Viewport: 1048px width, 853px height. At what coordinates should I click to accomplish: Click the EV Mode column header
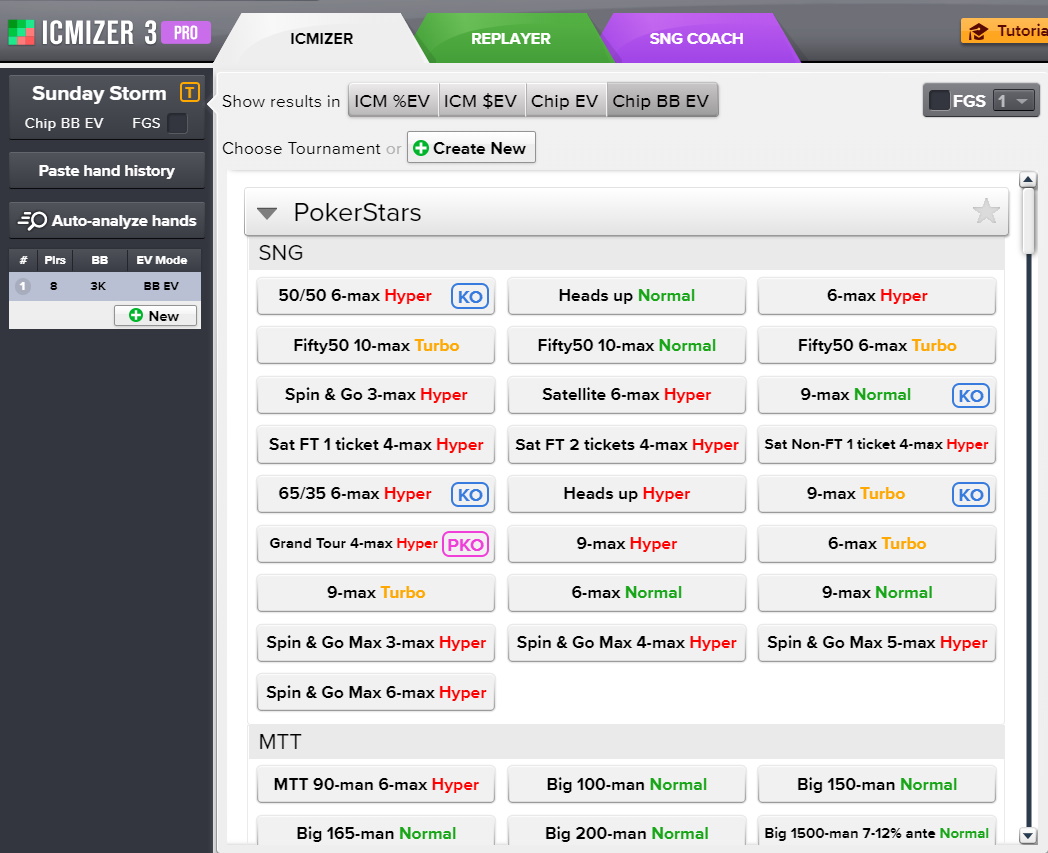point(162,260)
